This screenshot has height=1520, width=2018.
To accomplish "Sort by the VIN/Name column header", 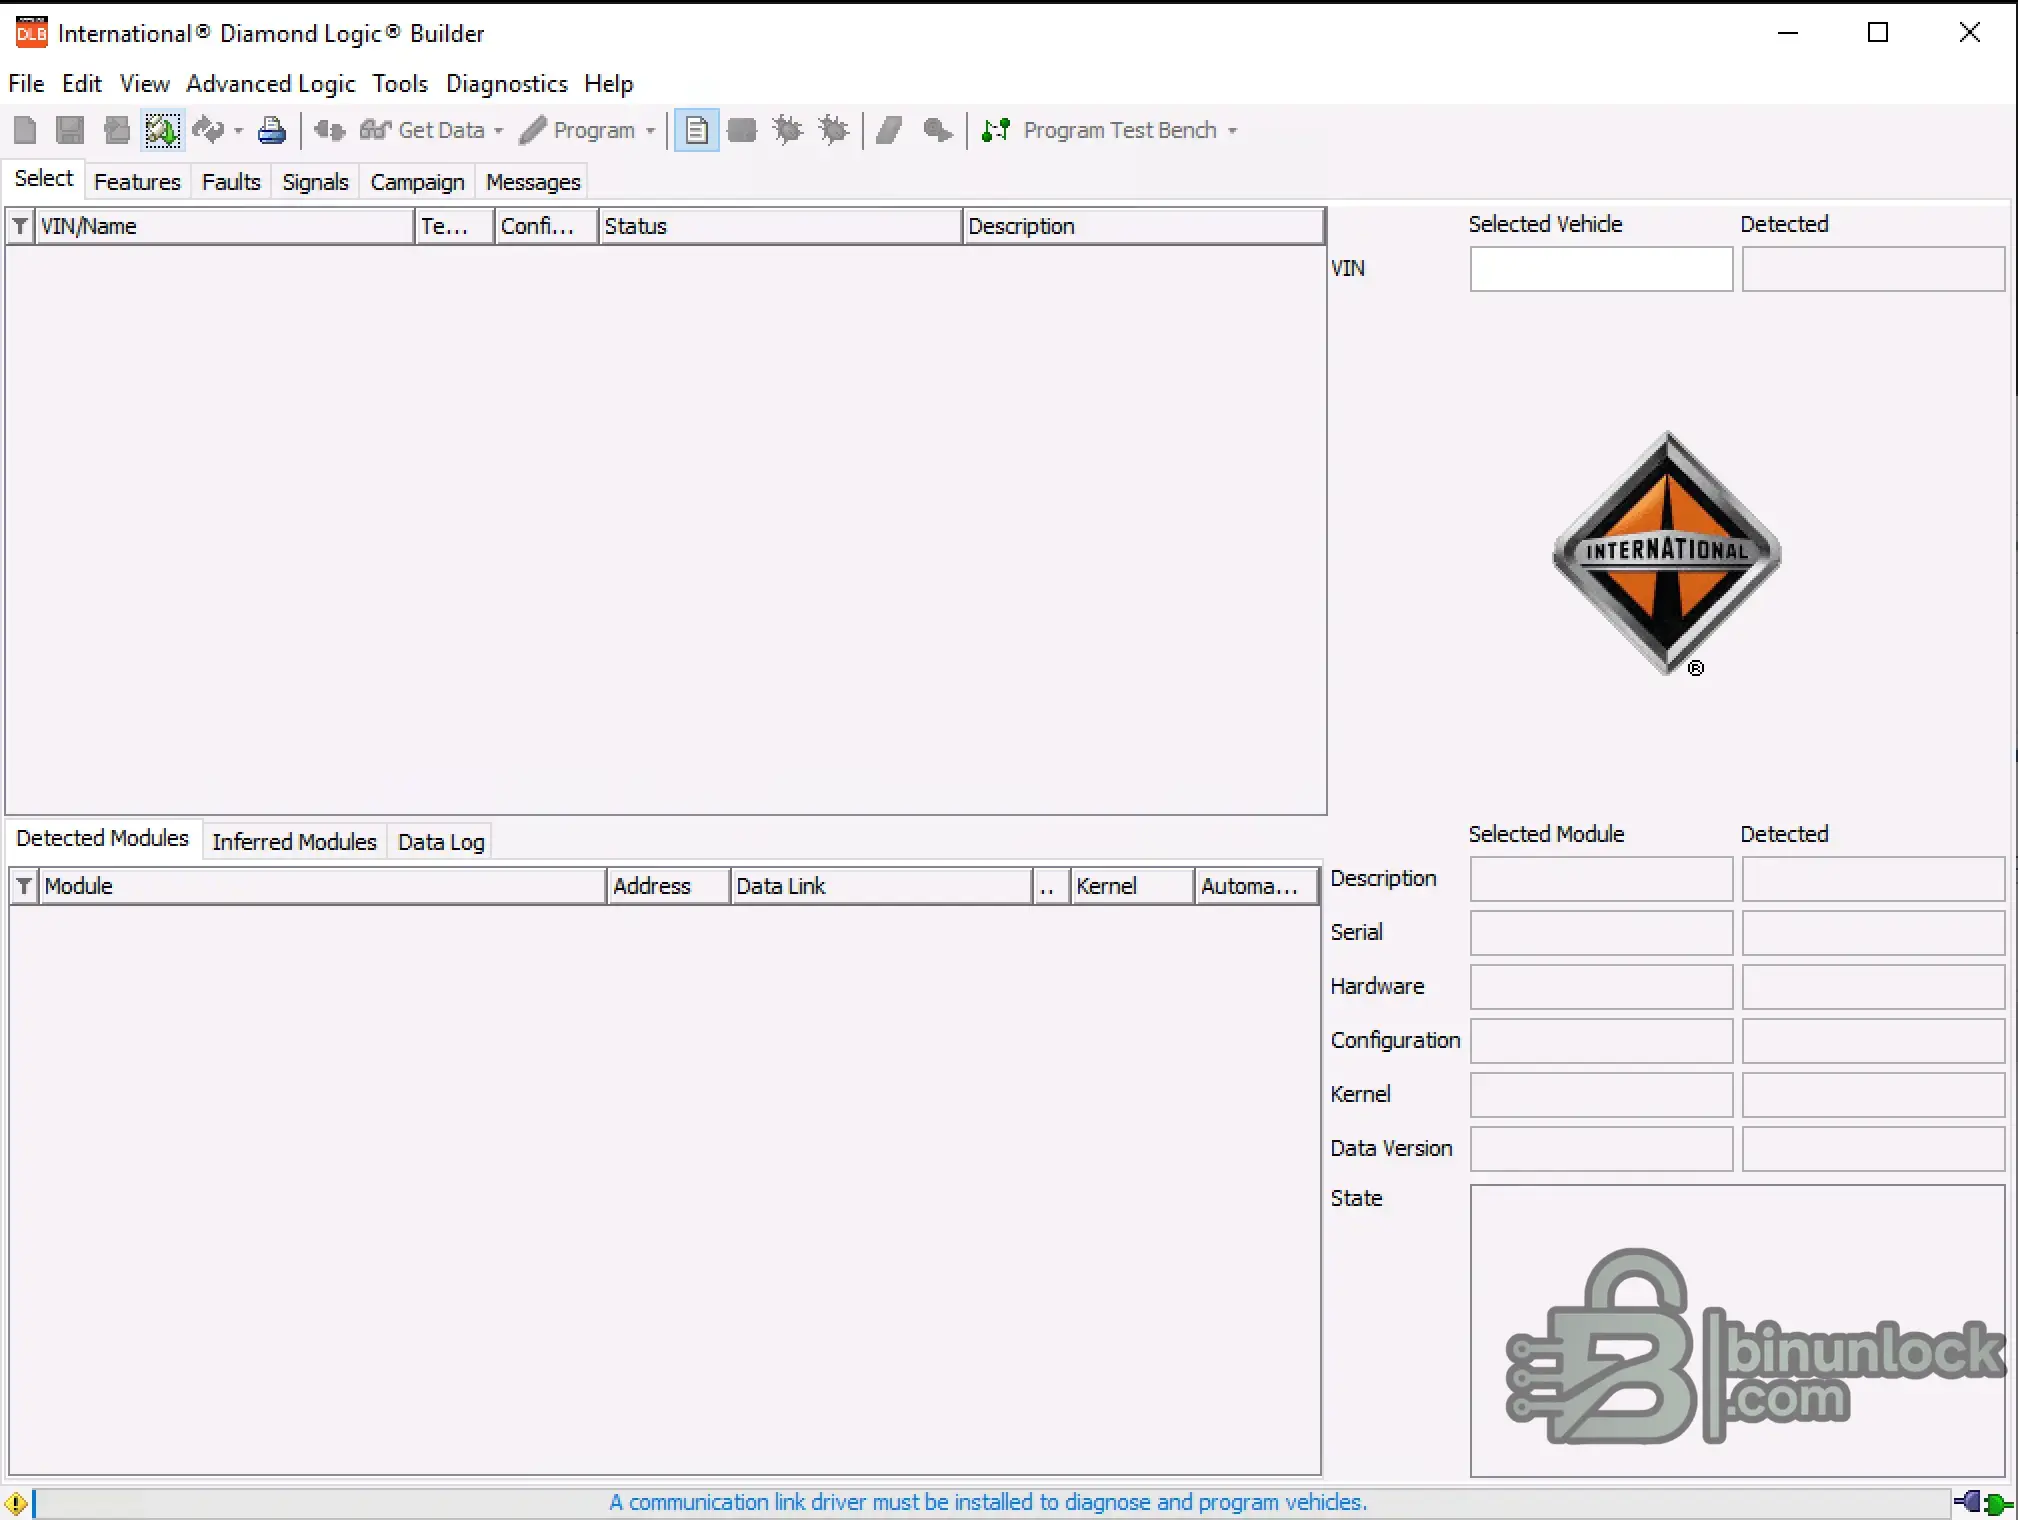I will pyautogui.click(x=225, y=226).
